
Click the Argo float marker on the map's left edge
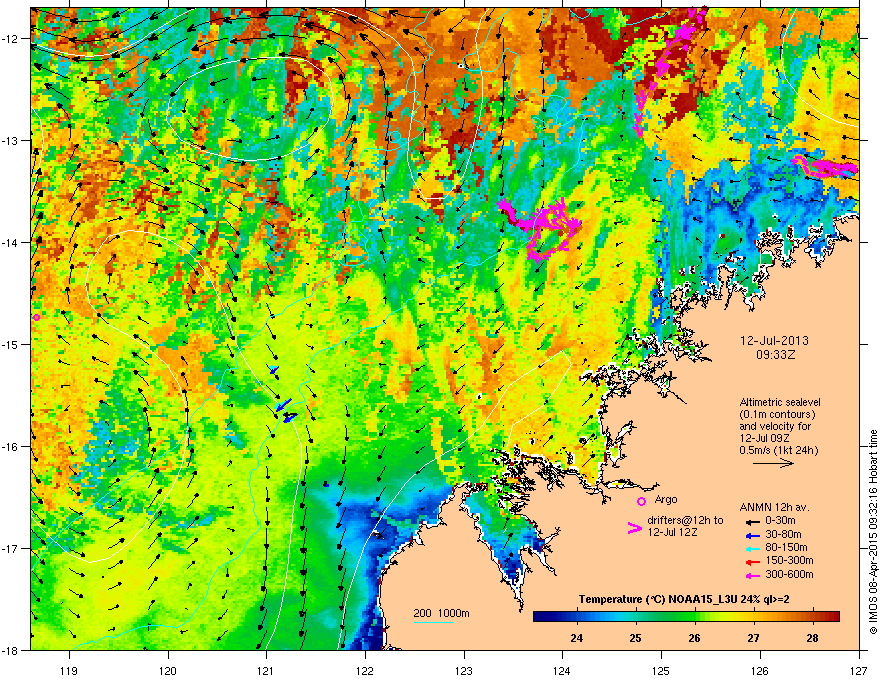click(37, 317)
